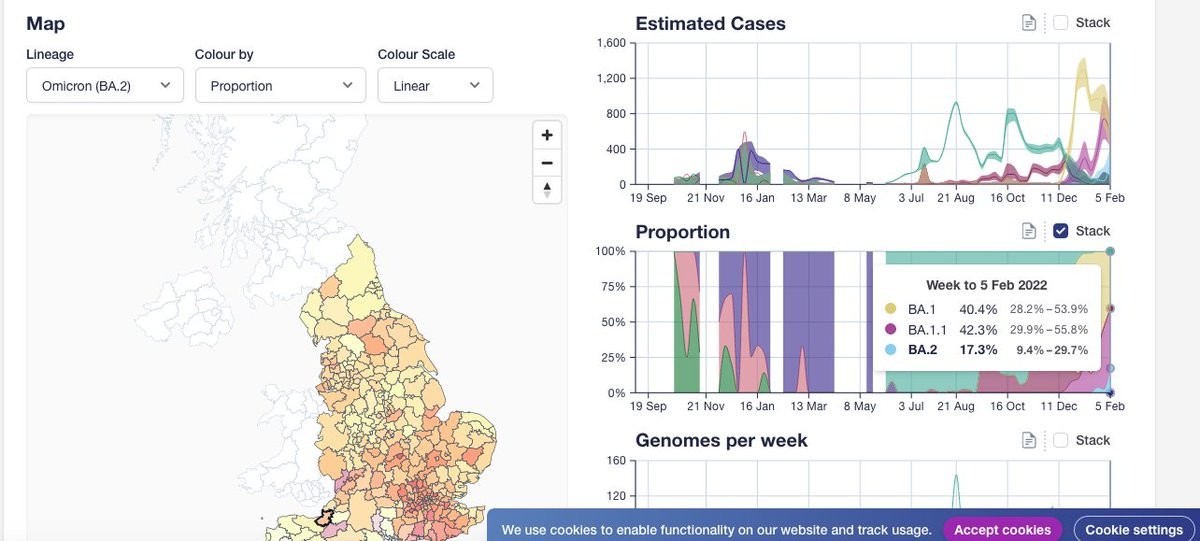Open Cookie settings
1200x541 pixels.
pyautogui.click(x=1133, y=529)
